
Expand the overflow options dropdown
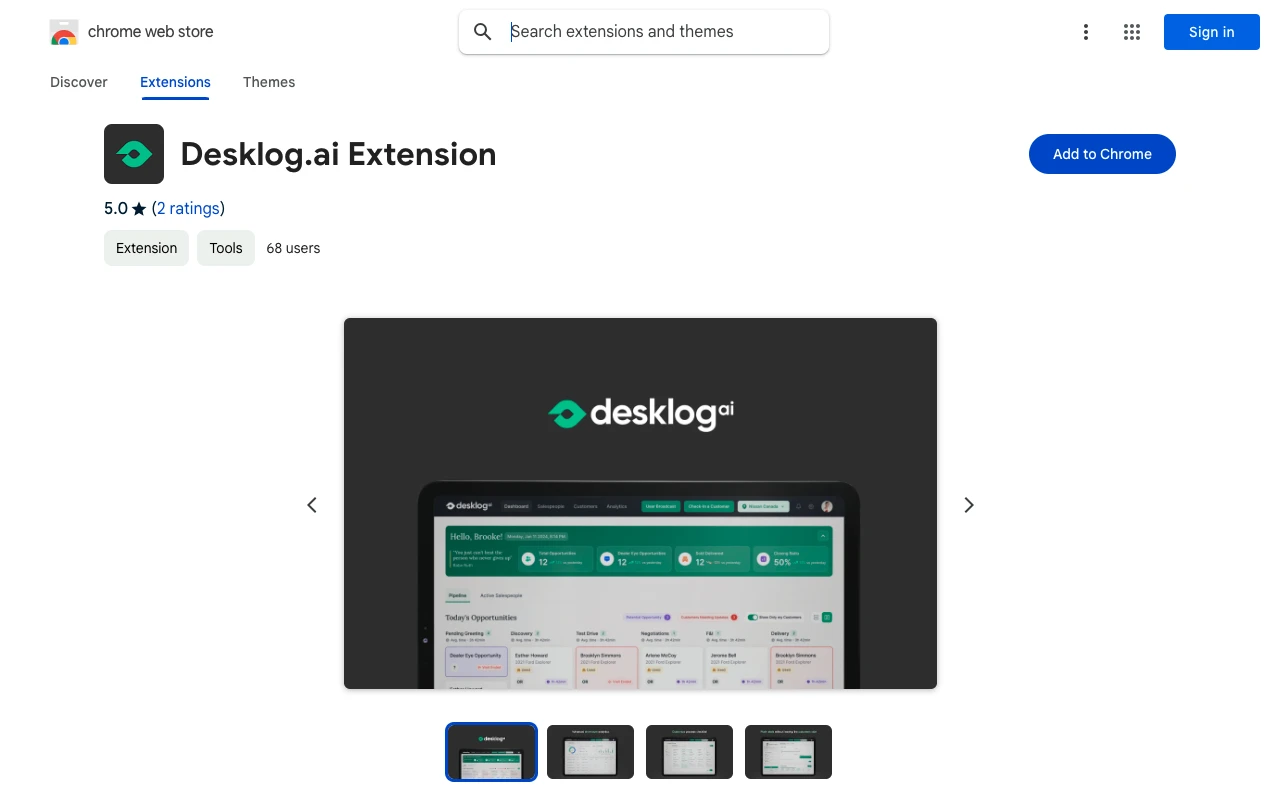point(1086,32)
